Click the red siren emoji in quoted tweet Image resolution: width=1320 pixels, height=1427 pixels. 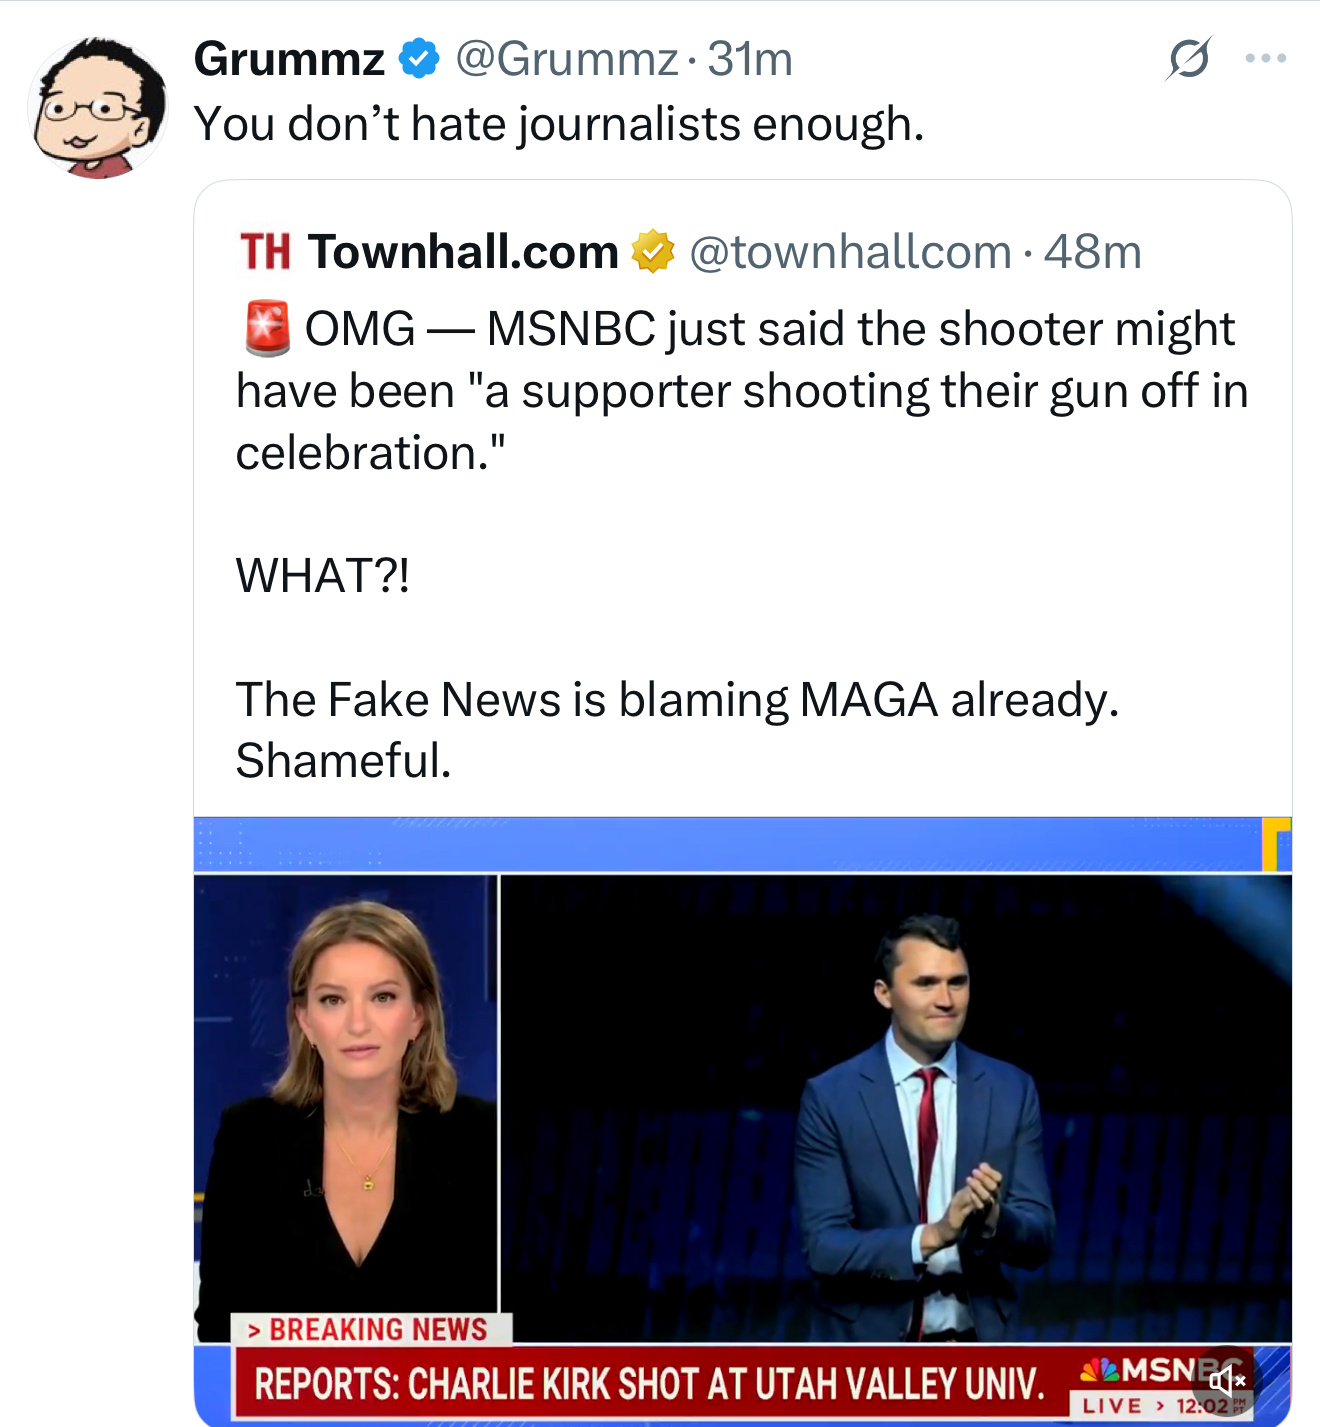point(267,328)
